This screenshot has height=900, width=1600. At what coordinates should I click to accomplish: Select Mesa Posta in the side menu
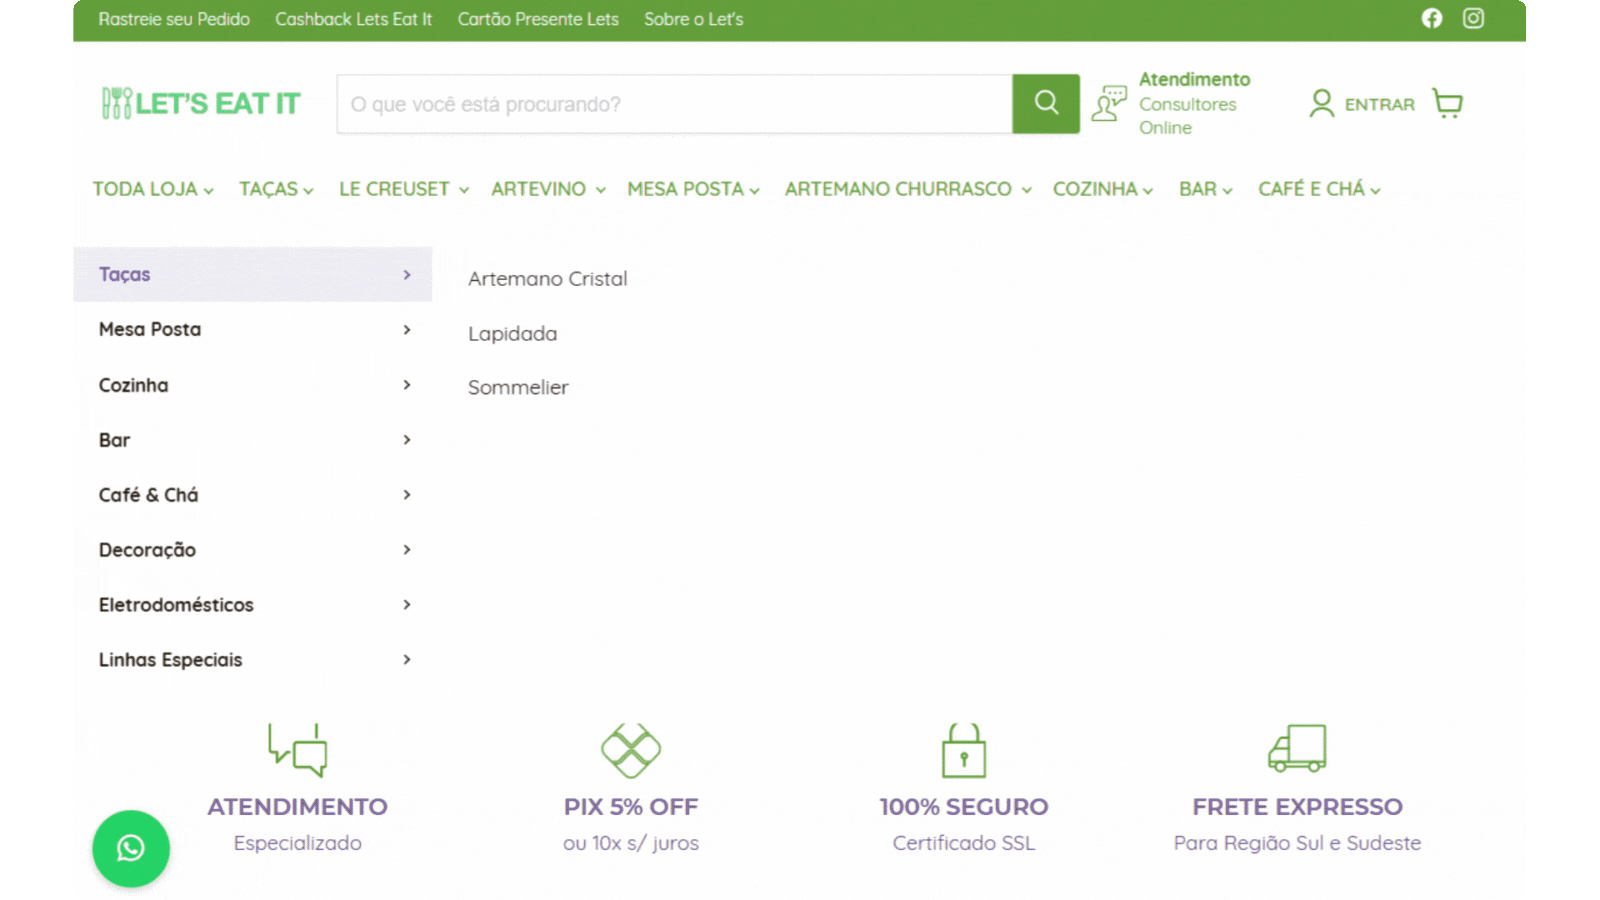[253, 329]
